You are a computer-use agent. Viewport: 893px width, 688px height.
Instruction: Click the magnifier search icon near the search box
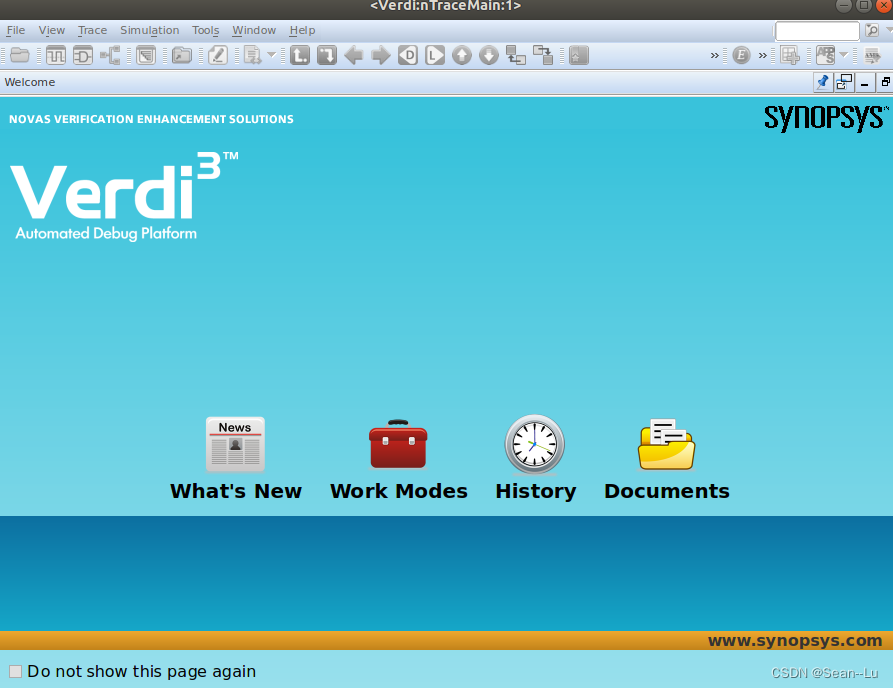tap(871, 30)
